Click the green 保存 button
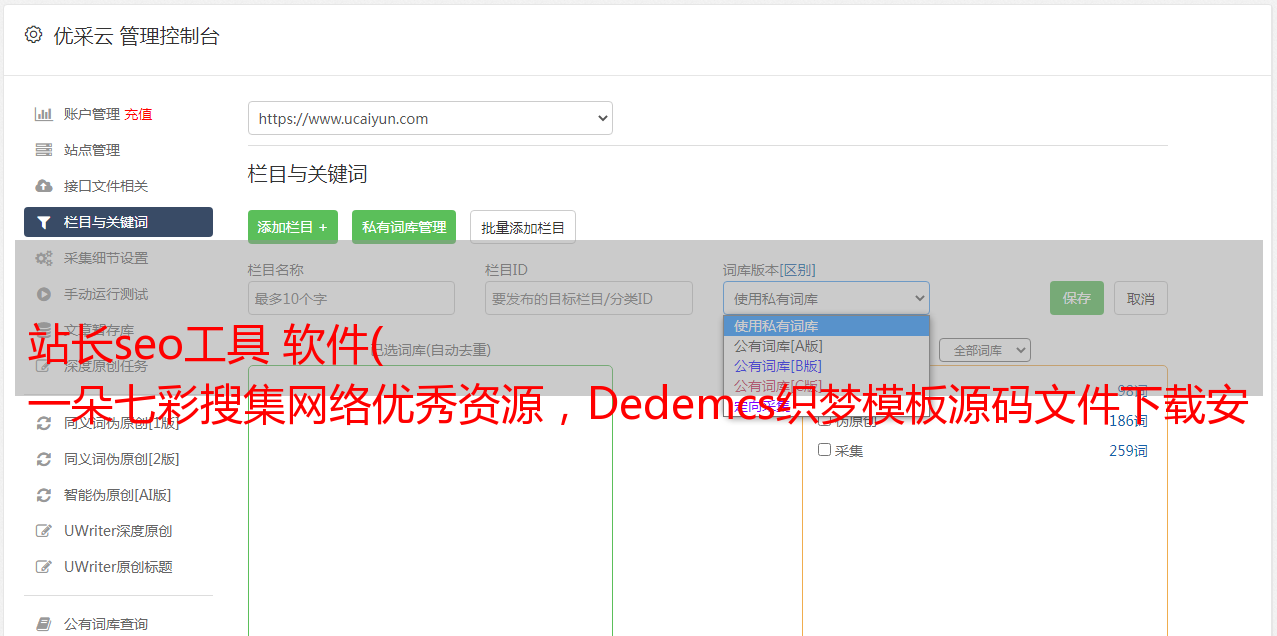1277x636 pixels. (1077, 298)
